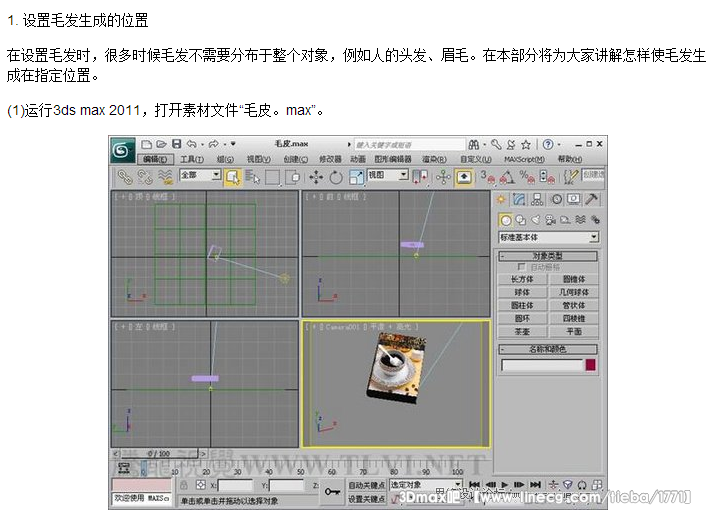The height and width of the screenshot is (514, 720).
Task: Open the Standard Primitives dropdown list
Action: (x=549, y=237)
